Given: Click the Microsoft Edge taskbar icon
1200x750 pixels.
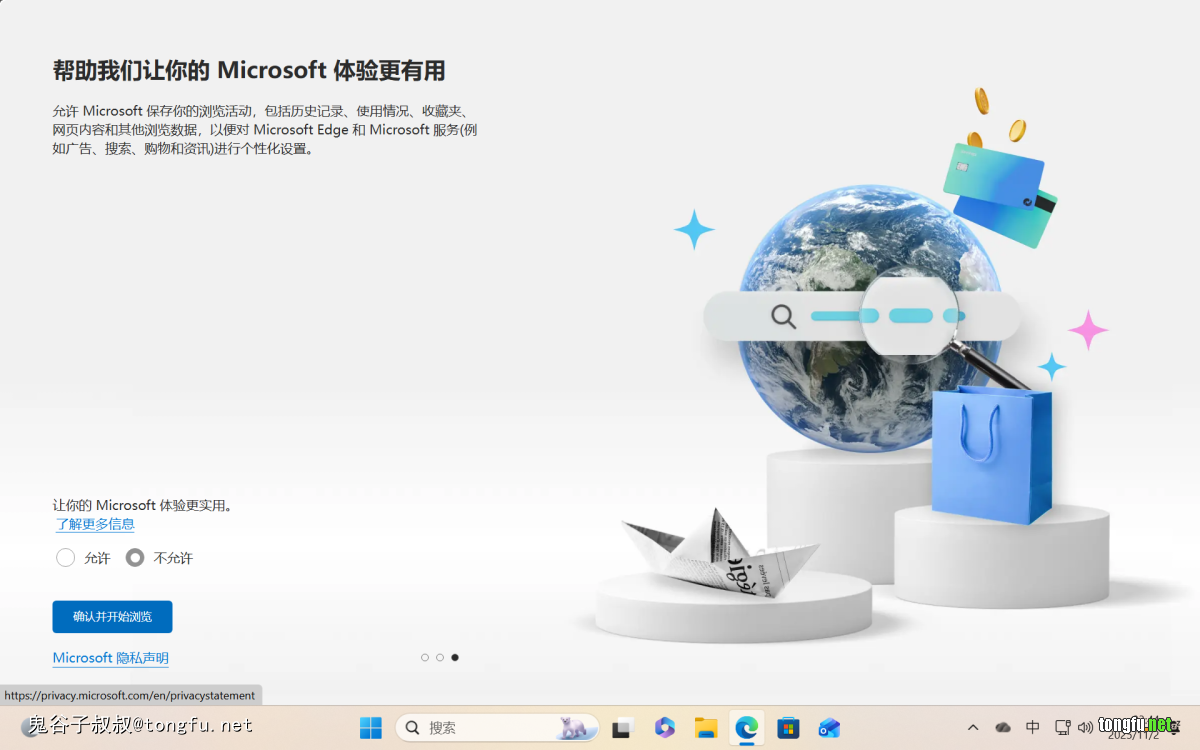Looking at the screenshot, I should point(747,728).
